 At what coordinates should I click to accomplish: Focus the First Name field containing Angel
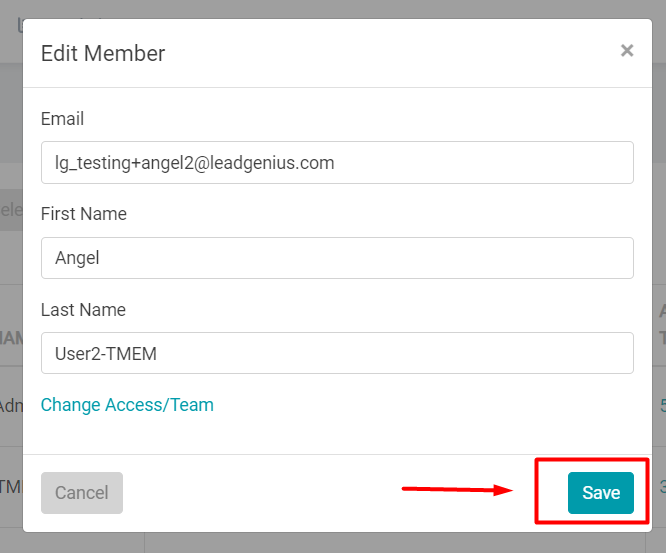337,258
